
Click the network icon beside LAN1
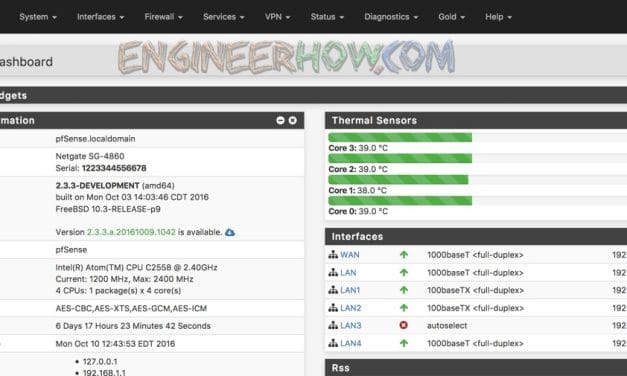(333, 290)
